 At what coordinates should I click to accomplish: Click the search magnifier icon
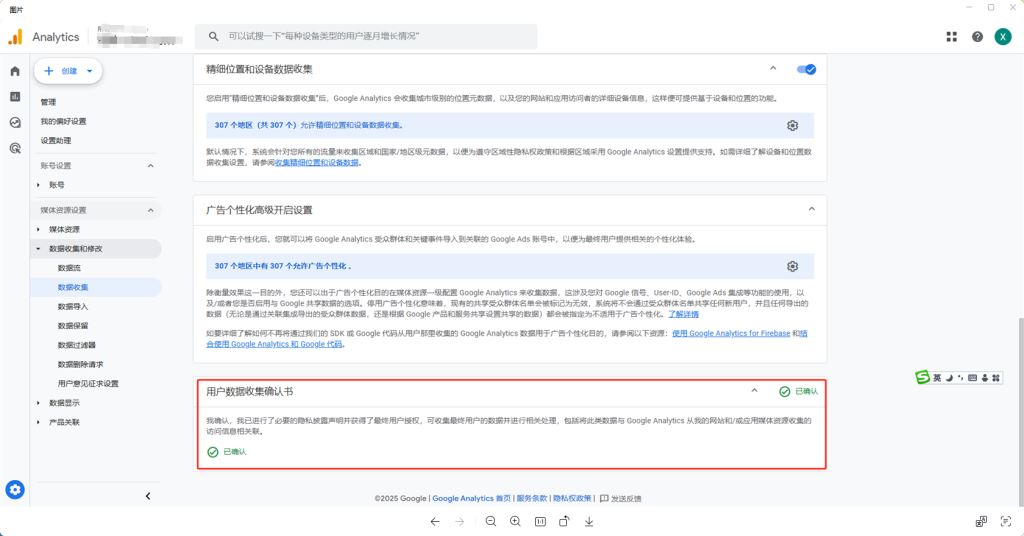click(x=214, y=37)
